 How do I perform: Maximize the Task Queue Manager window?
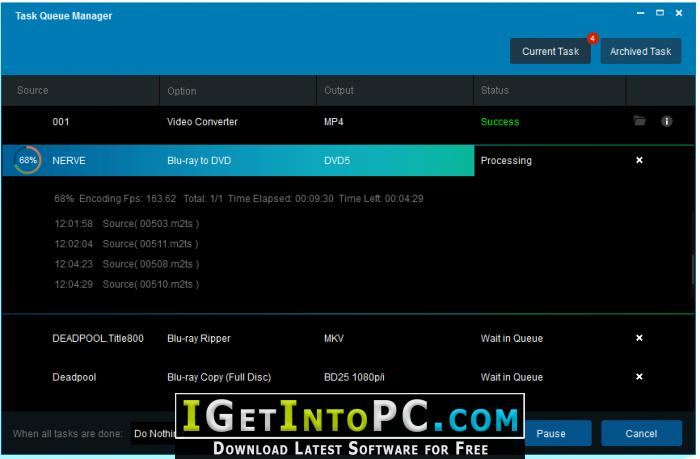point(660,13)
